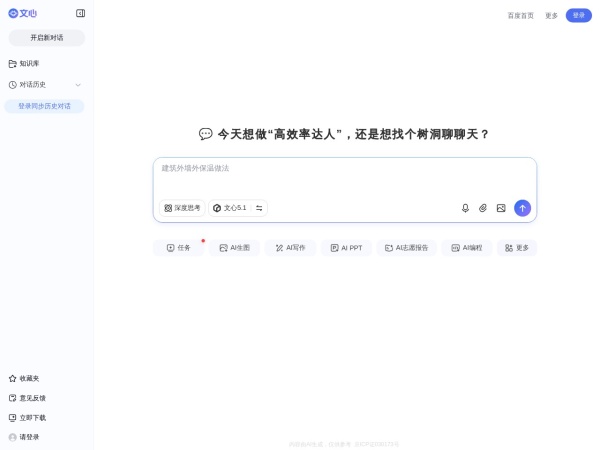The image size is (600, 450).
Task: Click the send arrow button
Action: pos(522,208)
